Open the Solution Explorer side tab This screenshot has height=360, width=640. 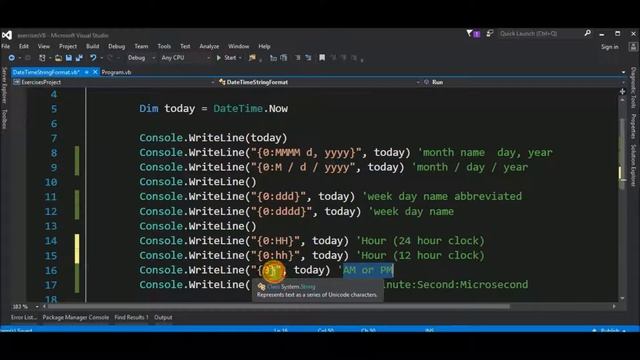click(633, 165)
